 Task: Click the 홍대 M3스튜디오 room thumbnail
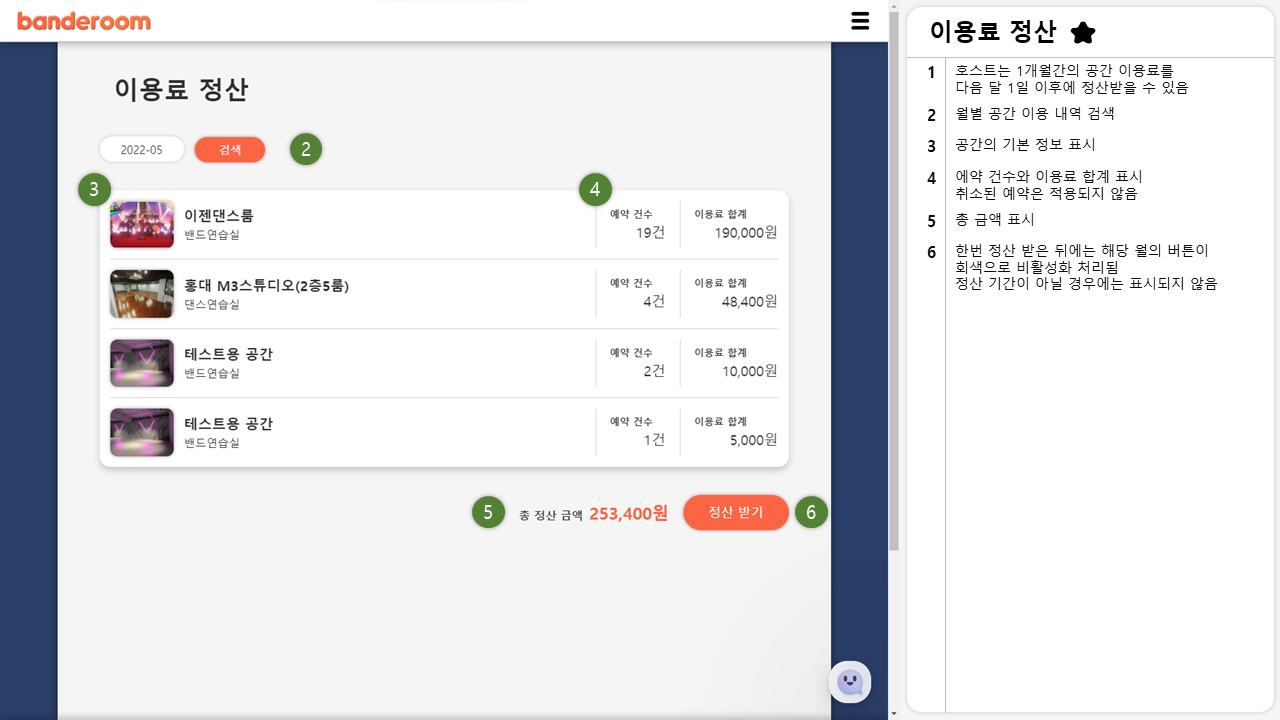click(141, 293)
